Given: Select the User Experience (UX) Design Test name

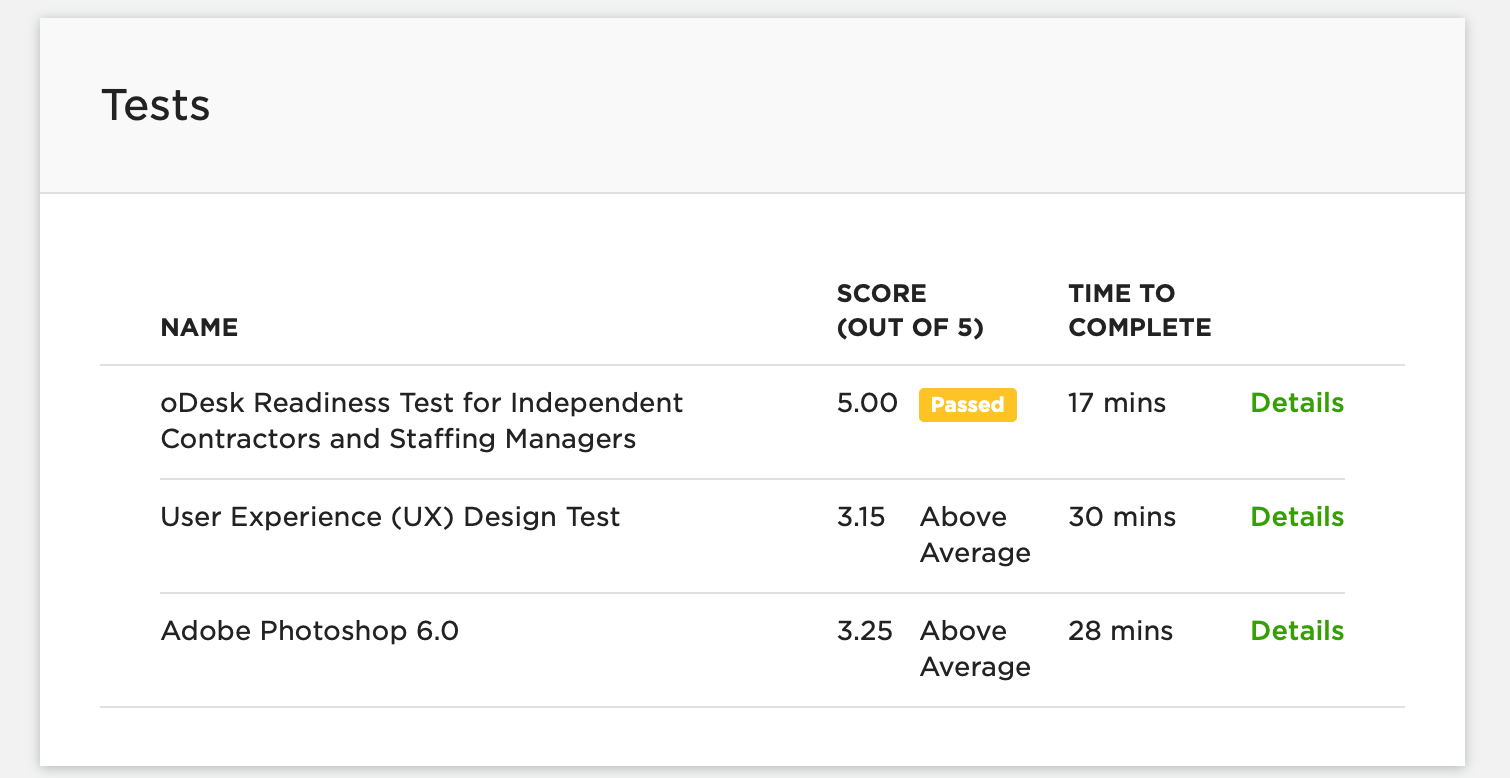Looking at the screenshot, I should point(390,517).
